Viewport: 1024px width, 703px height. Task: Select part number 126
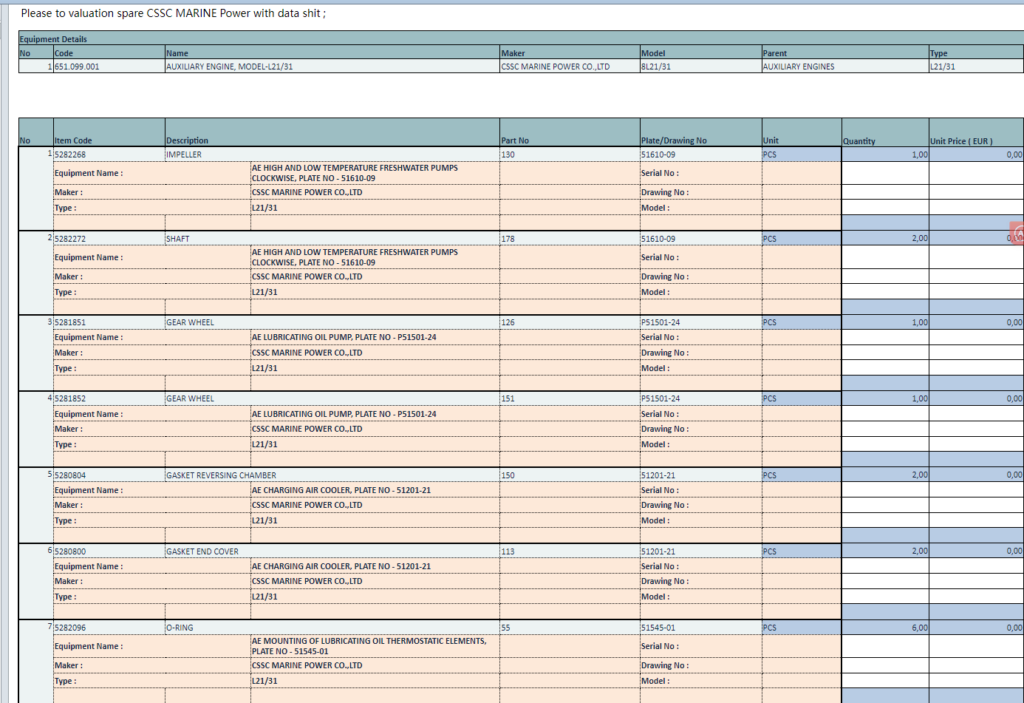tap(569, 323)
